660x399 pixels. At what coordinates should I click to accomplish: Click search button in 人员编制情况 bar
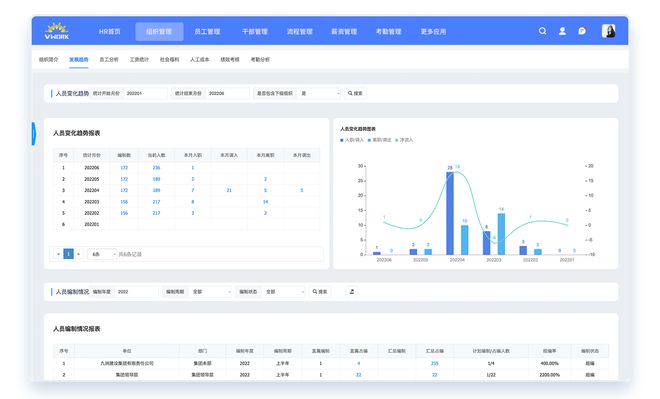click(x=320, y=292)
